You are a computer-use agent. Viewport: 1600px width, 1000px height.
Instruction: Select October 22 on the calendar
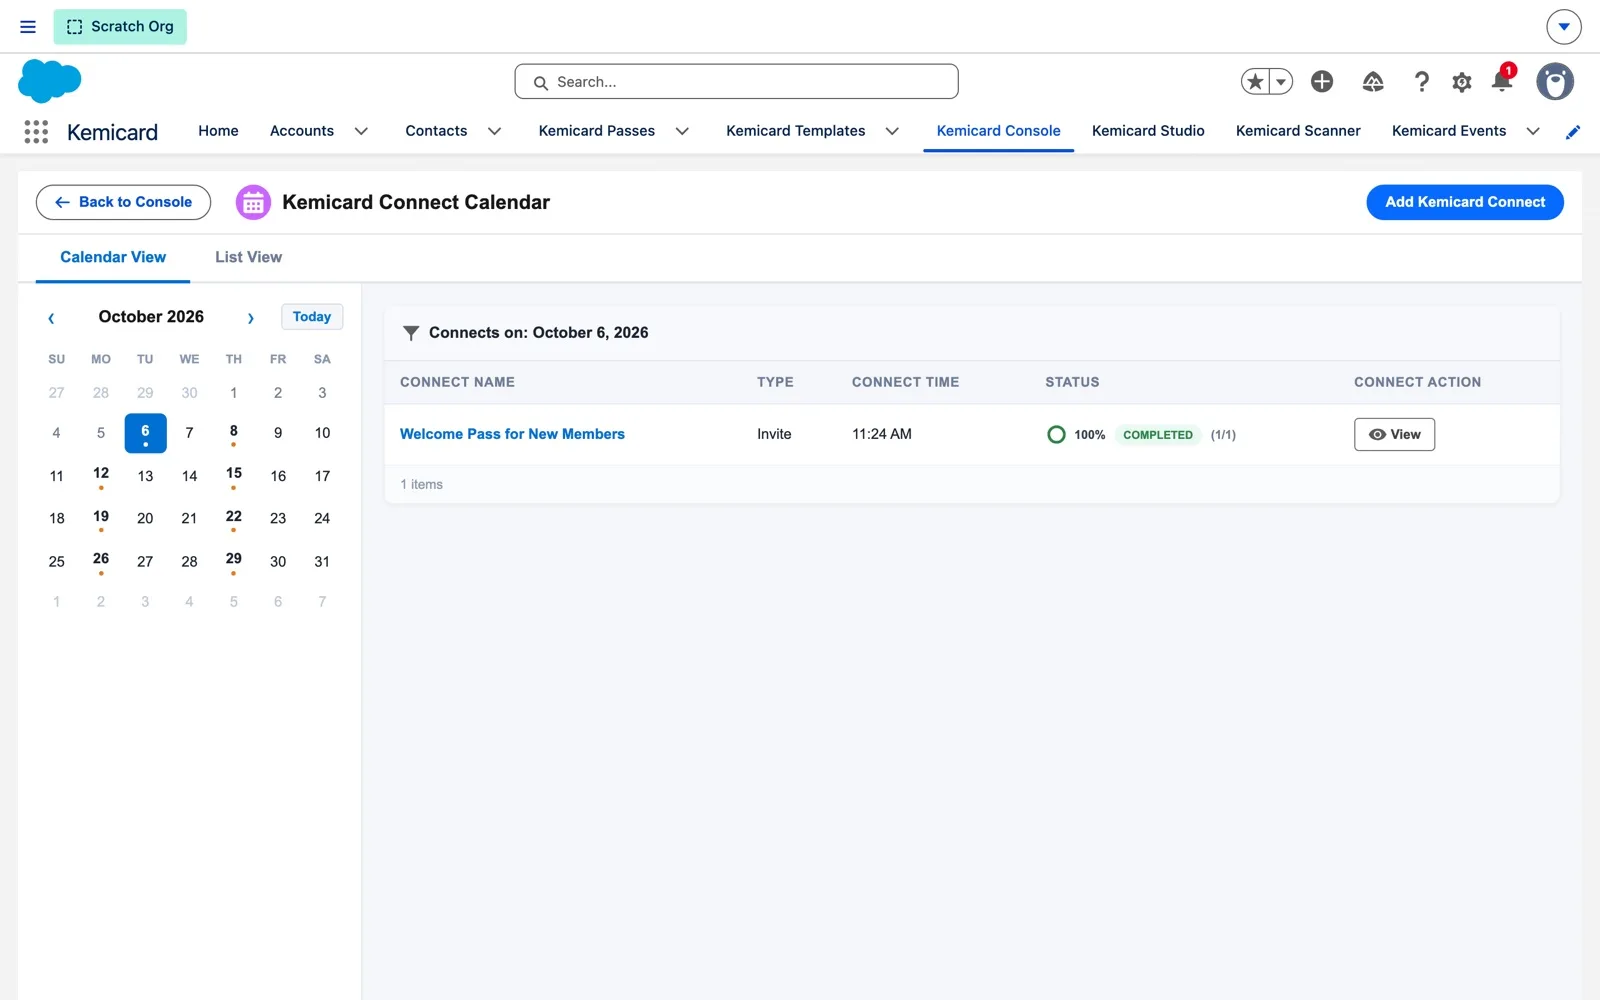(x=233, y=518)
